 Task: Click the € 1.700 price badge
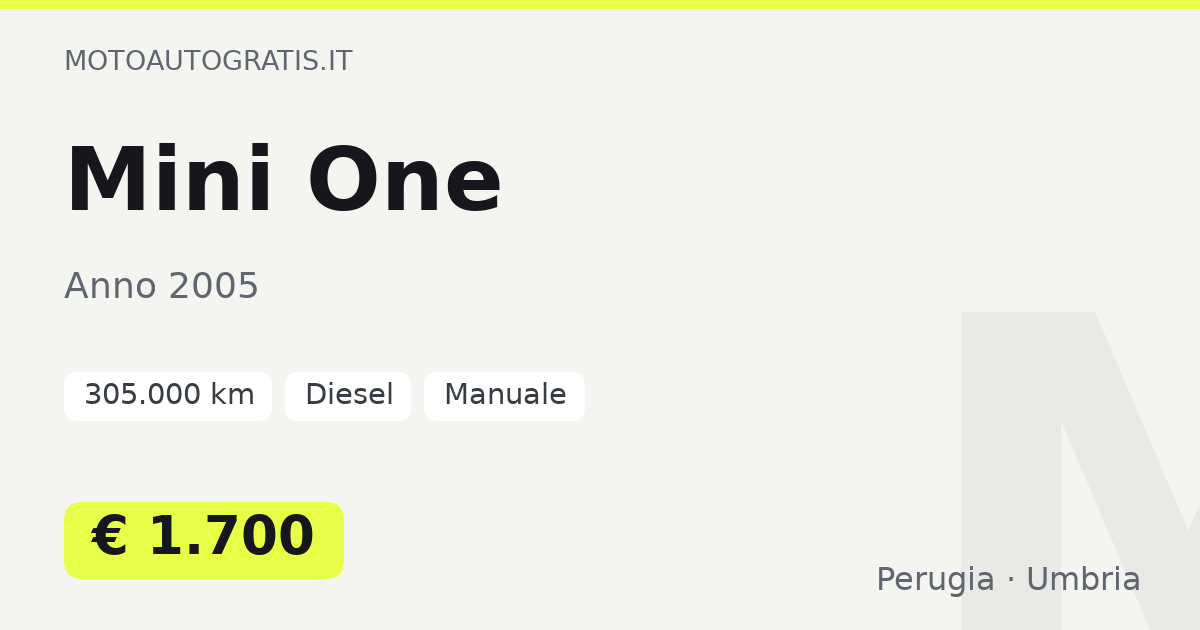pos(204,540)
